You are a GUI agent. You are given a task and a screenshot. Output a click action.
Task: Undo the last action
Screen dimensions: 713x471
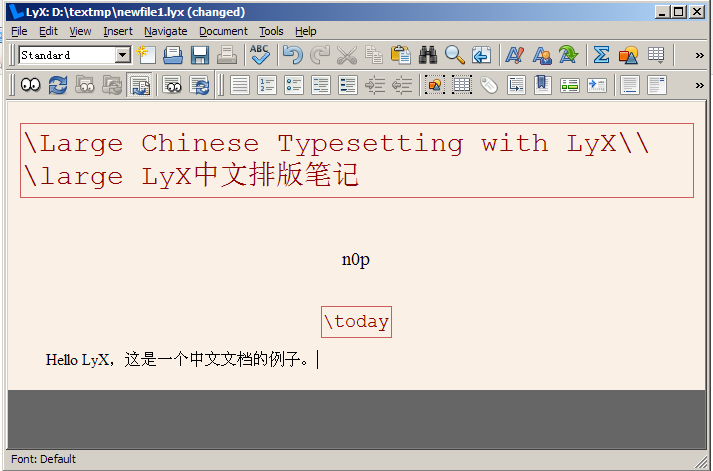292,55
